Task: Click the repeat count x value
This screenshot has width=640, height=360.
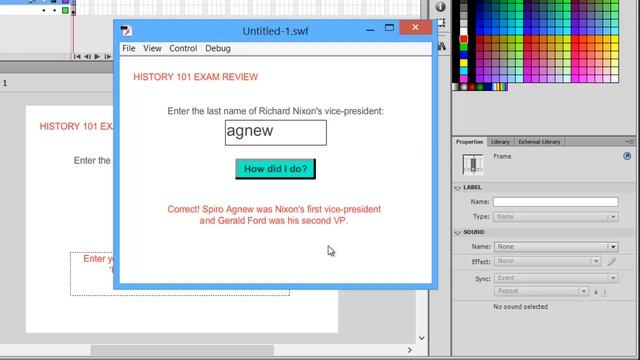Action: (x=605, y=292)
